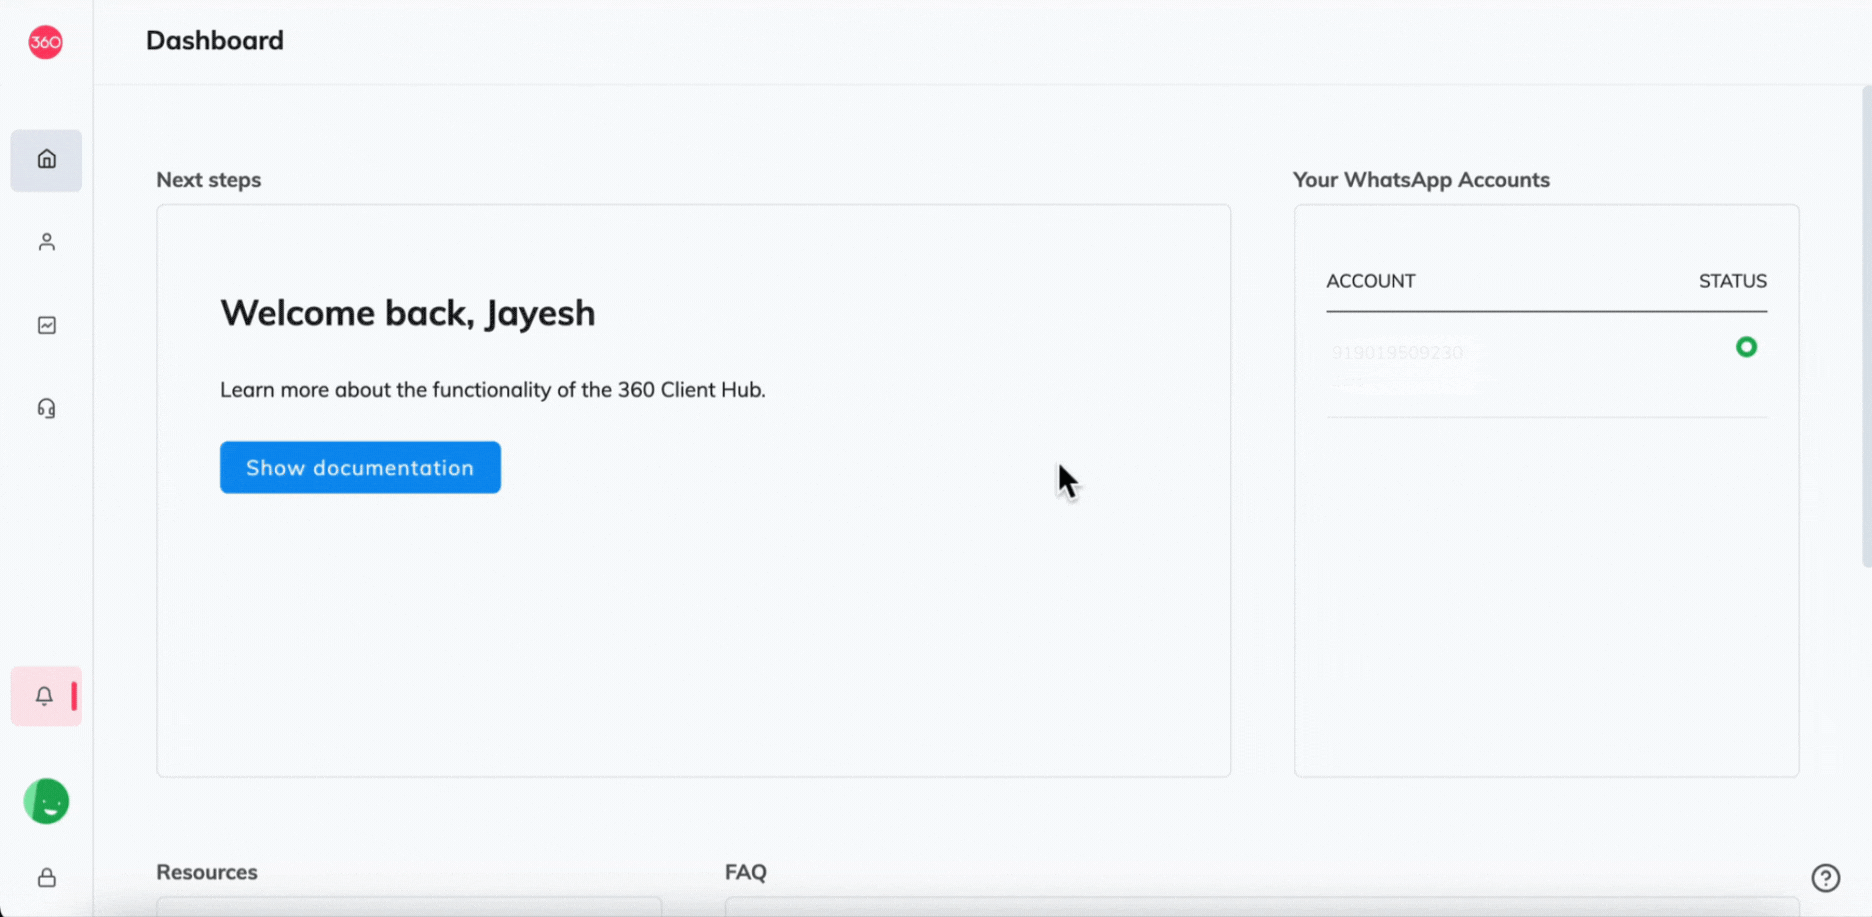1872x917 pixels.
Task: Click the FAQ section heading
Action: tap(746, 872)
